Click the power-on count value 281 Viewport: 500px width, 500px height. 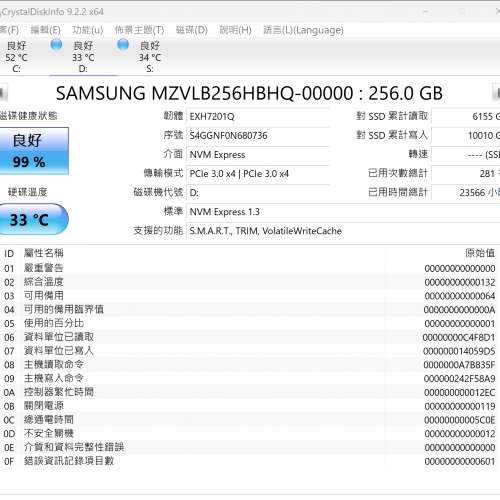coord(466,174)
